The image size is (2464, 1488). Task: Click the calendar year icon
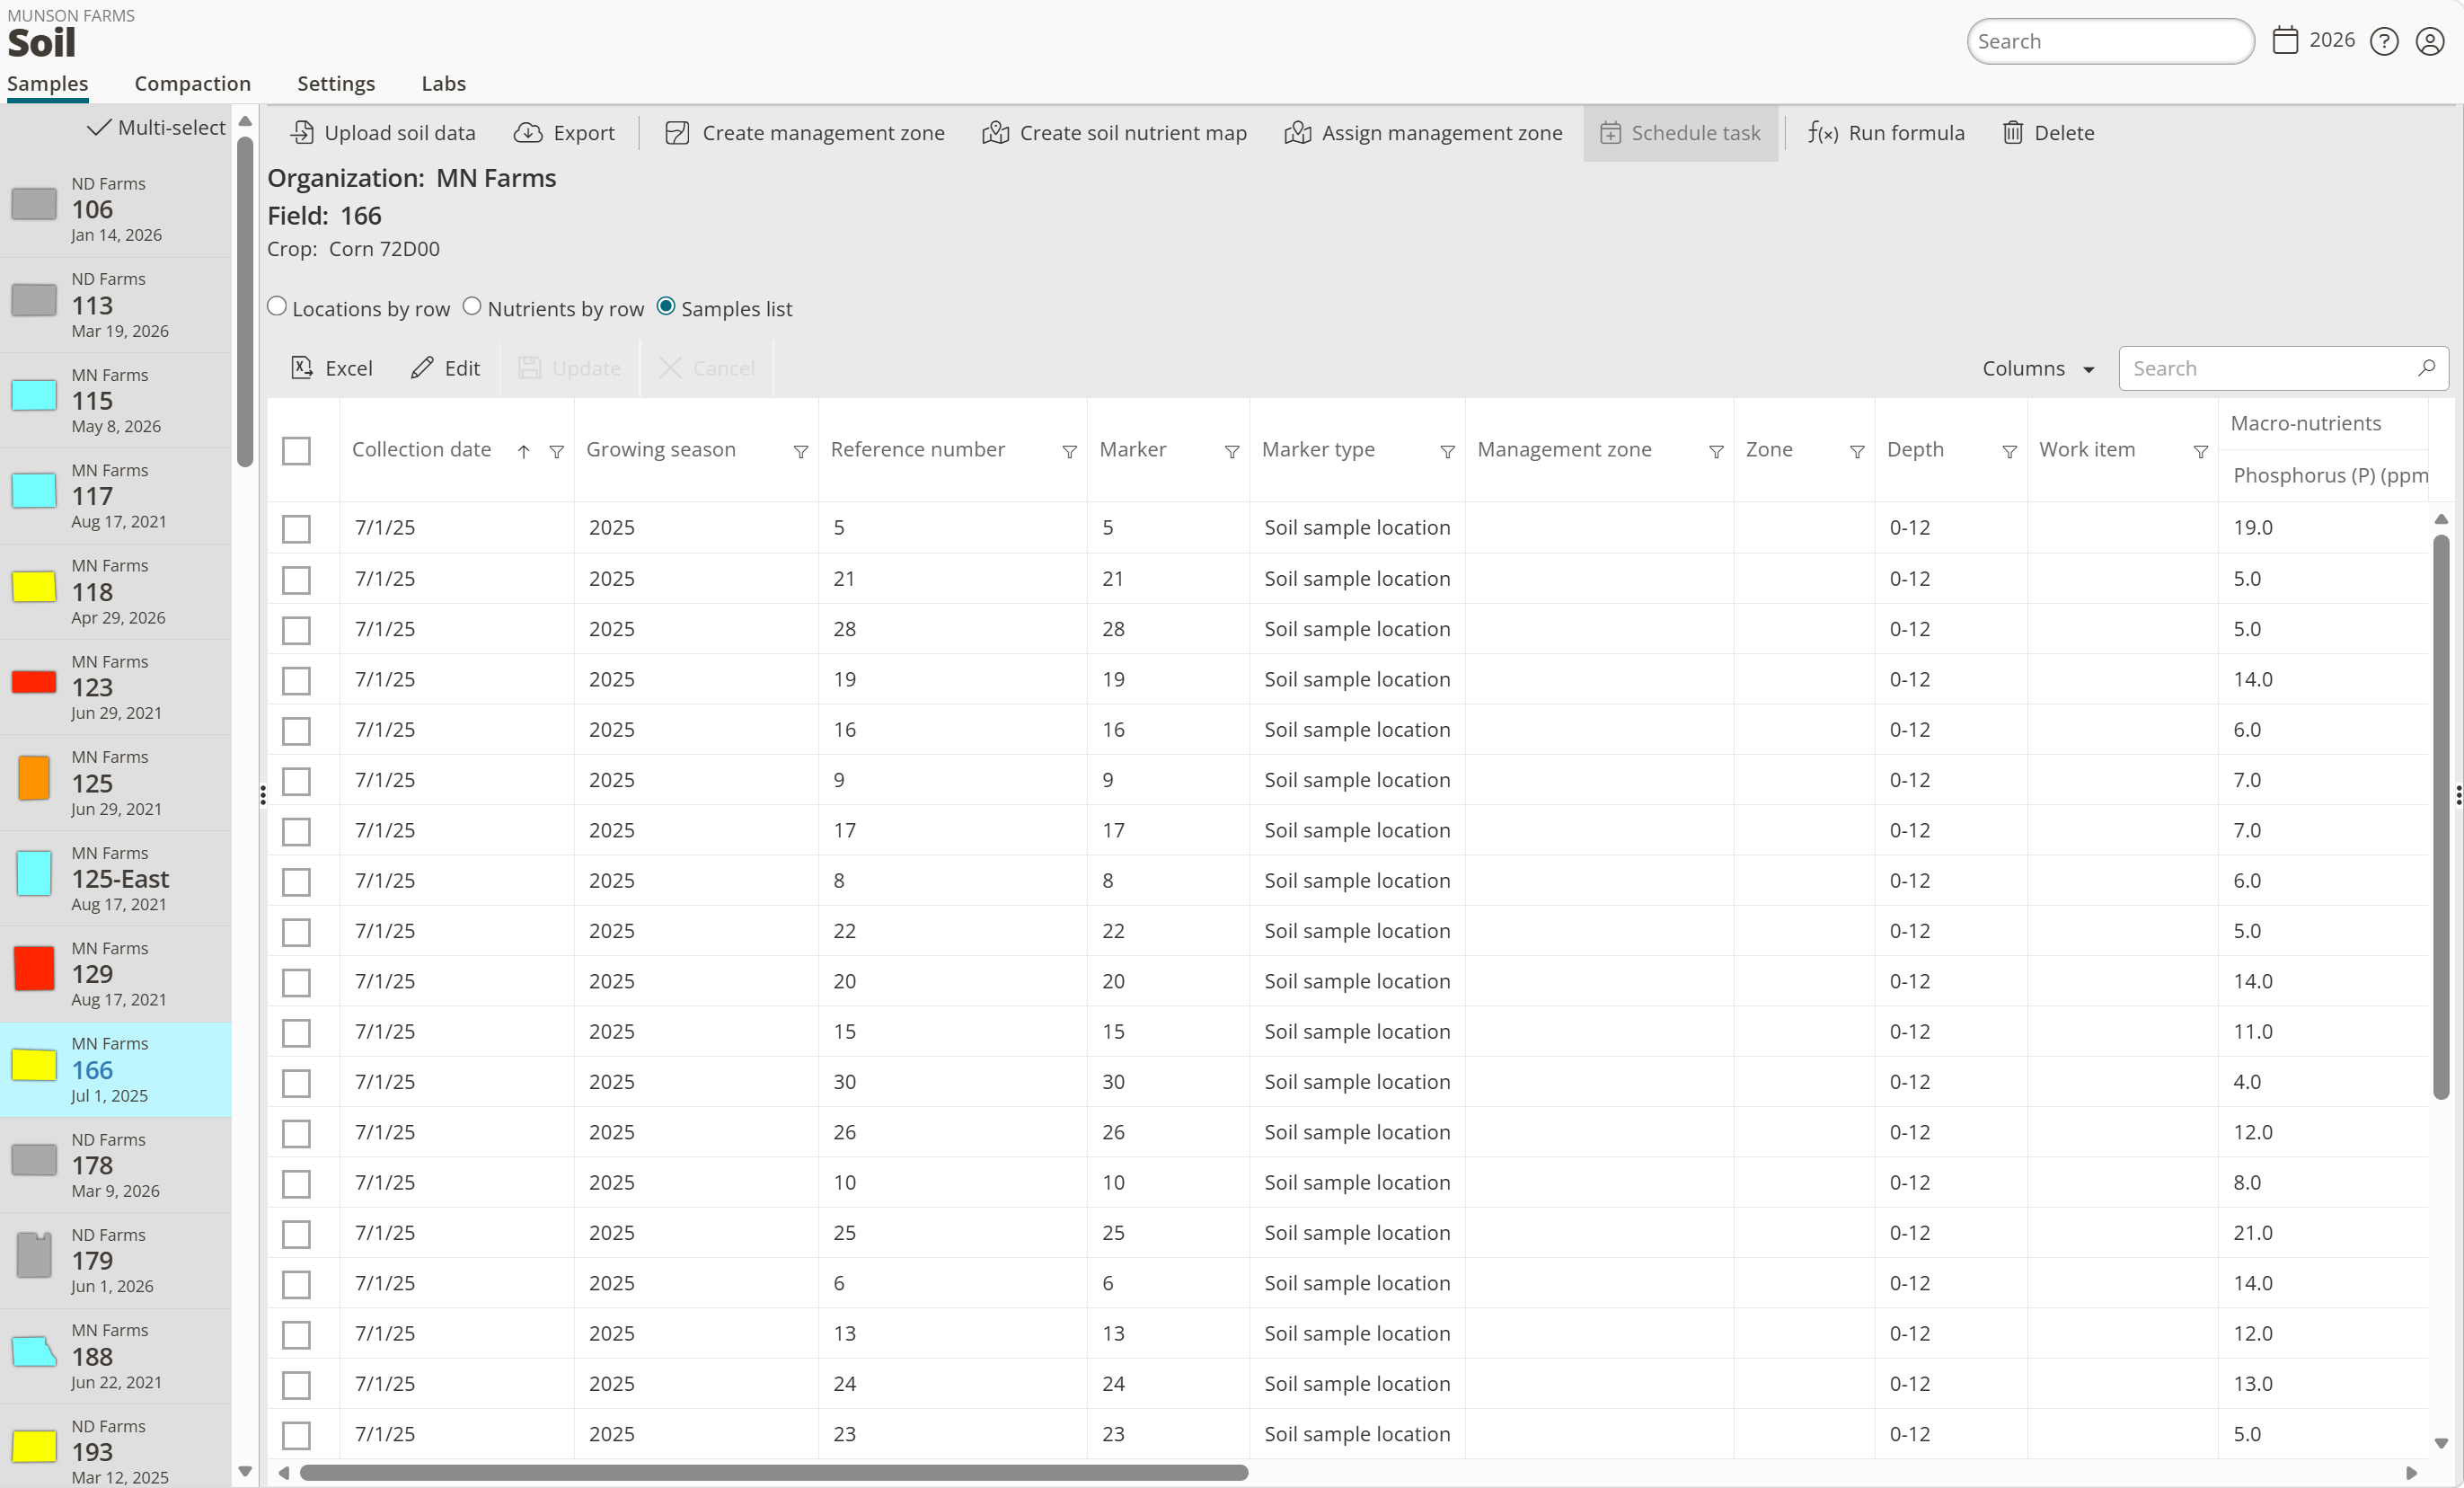(2285, 40)
